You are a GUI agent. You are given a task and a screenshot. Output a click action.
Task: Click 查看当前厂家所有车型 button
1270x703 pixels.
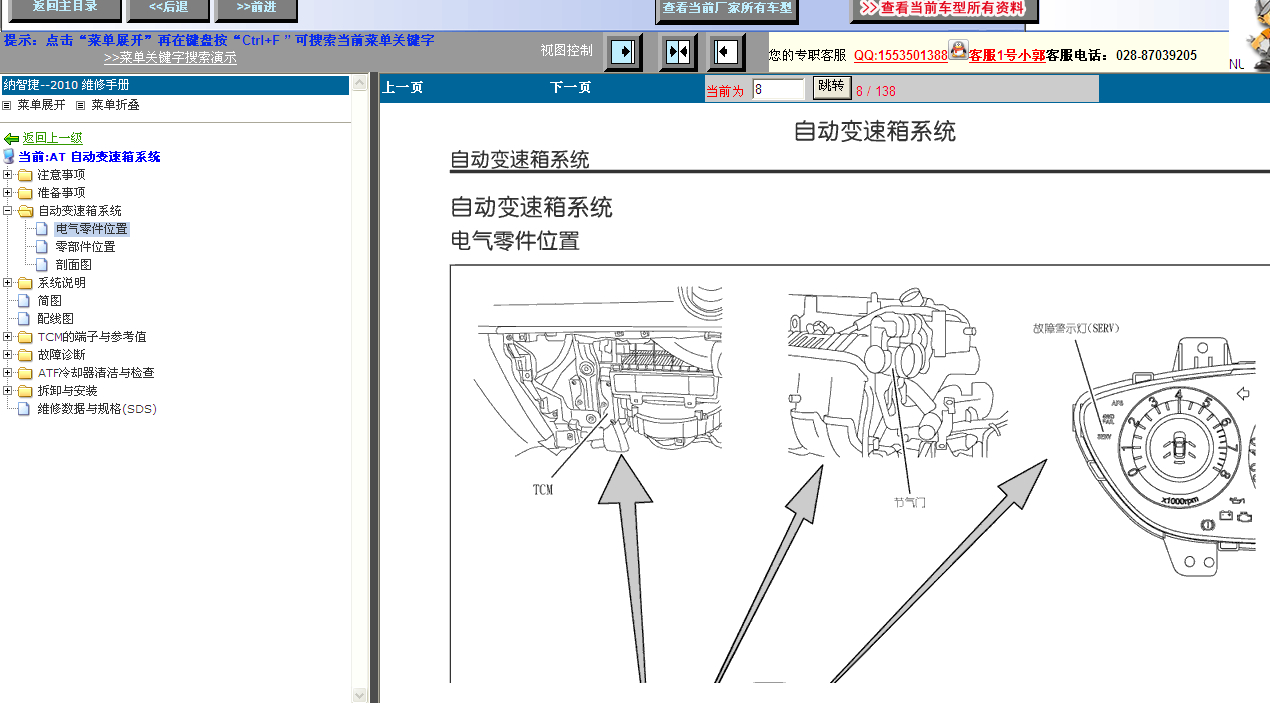[727, 11]
